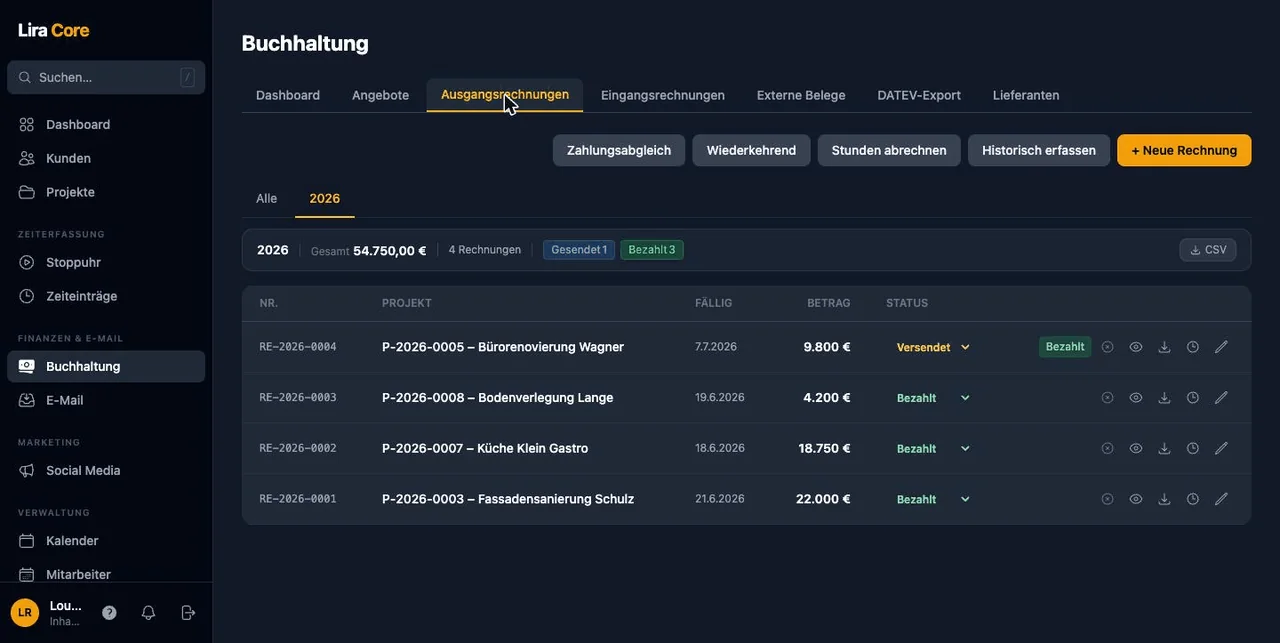Export 2026 invoices as CSV

pyautogui.click(x=1208, y=250)
